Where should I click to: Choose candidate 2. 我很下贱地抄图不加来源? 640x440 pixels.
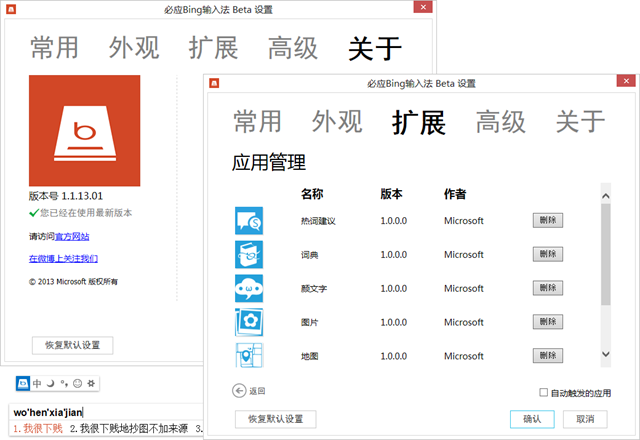tap(129, 429)
